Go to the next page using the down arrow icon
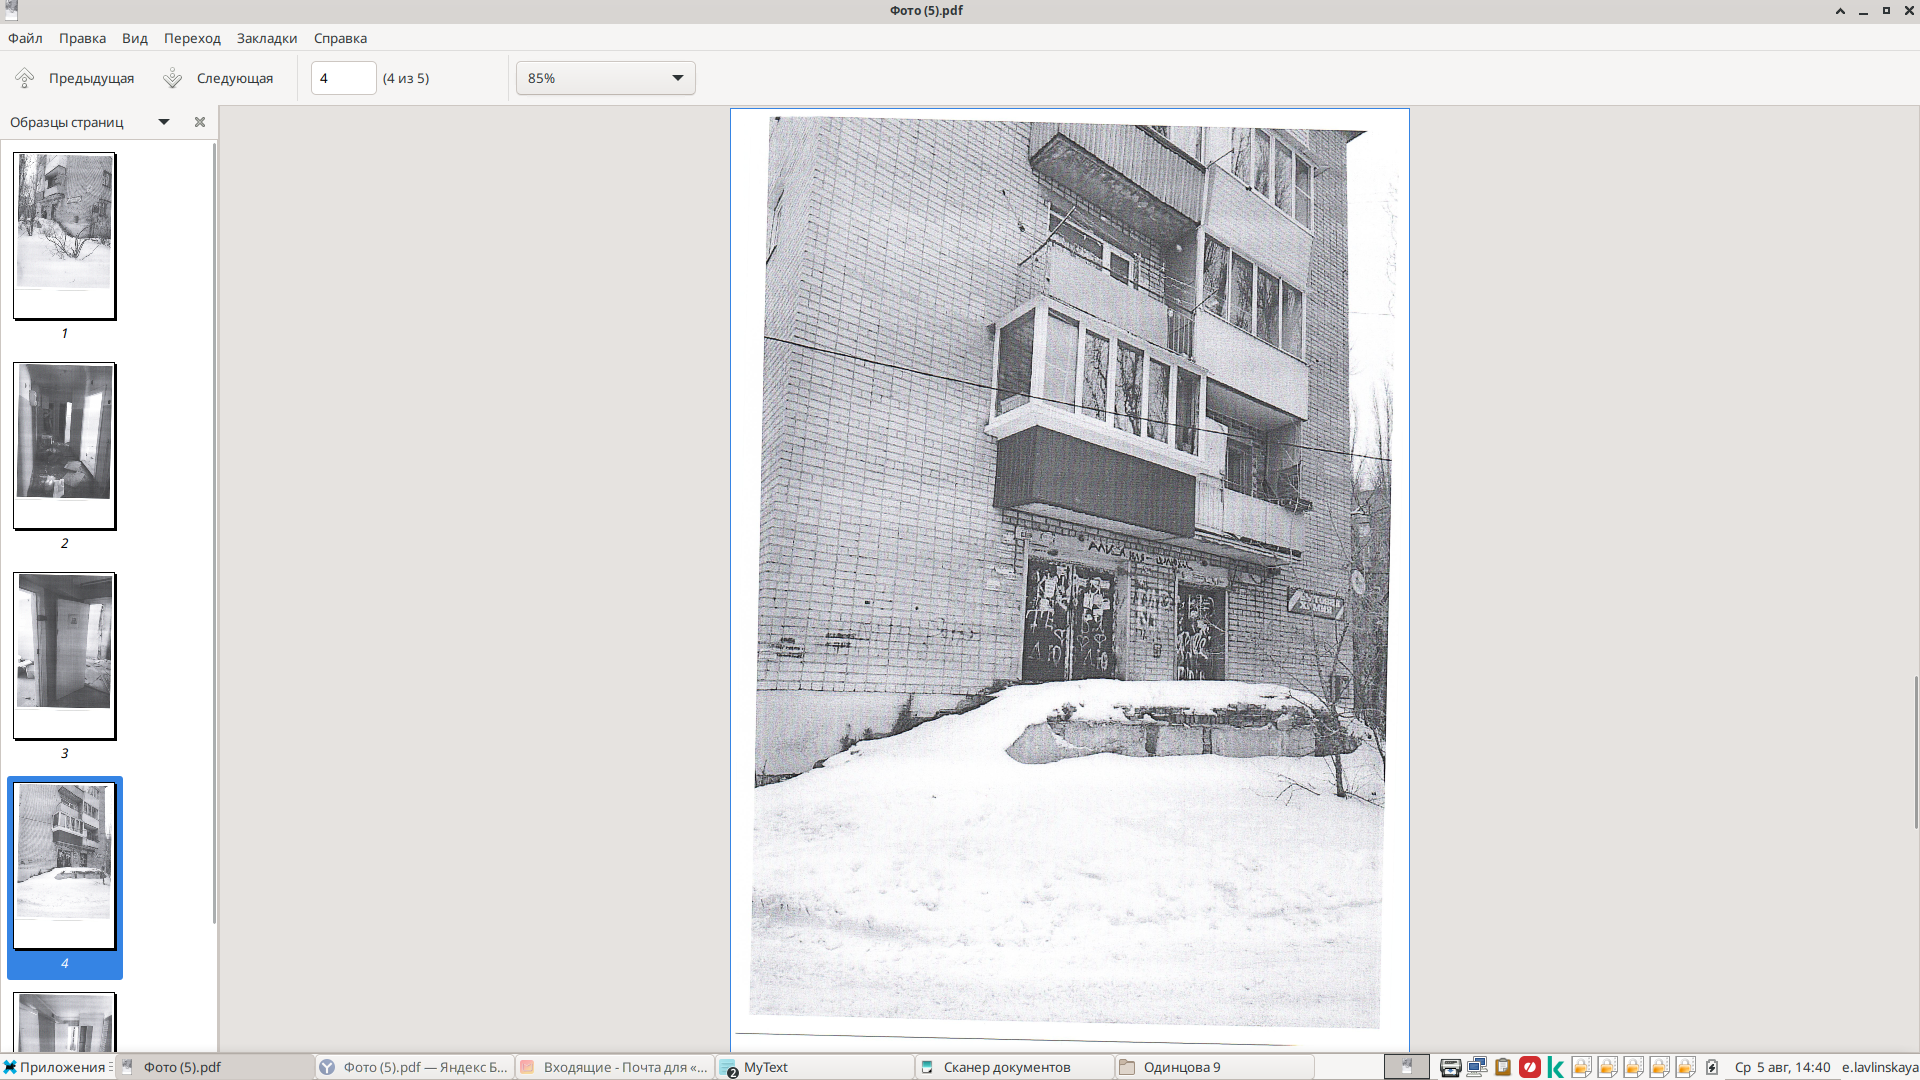Screen dimensions: 1920x1080 click(x=173, y=78)
